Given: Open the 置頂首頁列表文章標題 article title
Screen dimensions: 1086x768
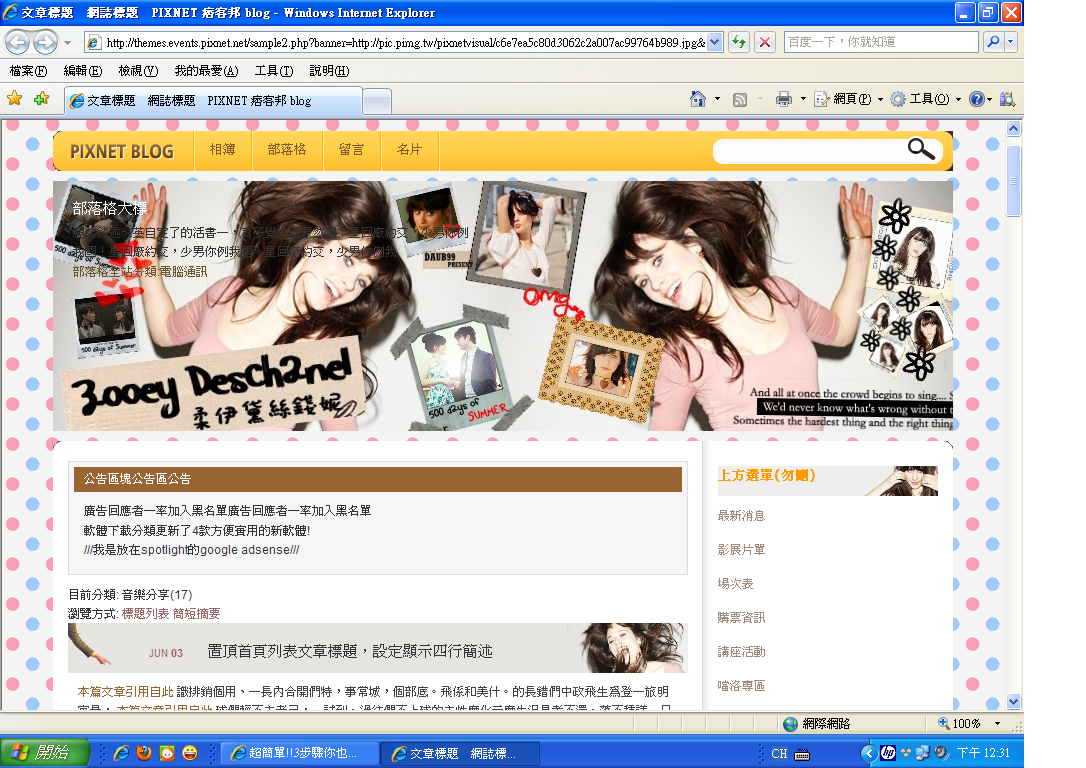Looking at the screenshot, I should (350, 651).
